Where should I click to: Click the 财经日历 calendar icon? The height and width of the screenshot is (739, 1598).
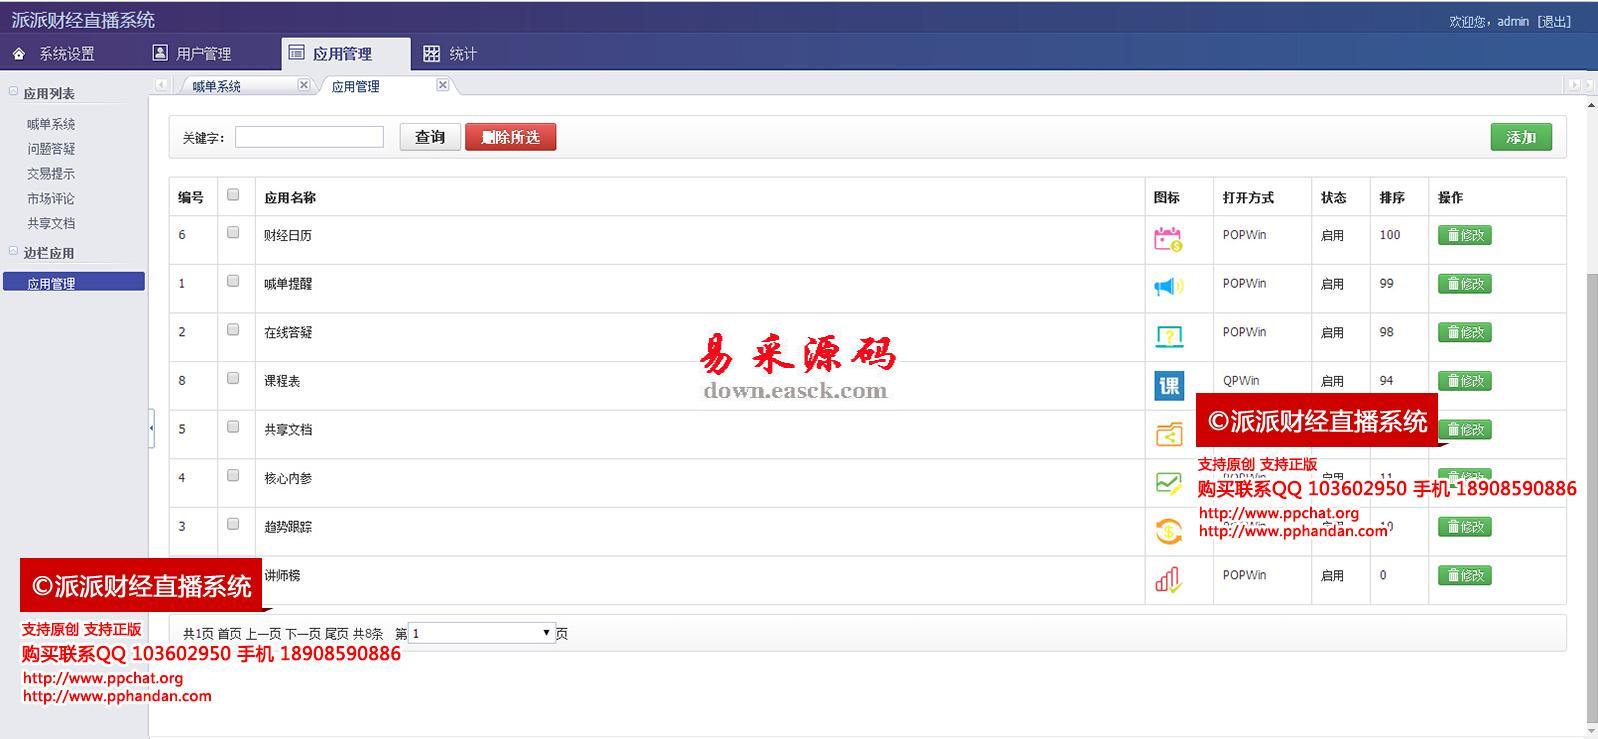1168,239
